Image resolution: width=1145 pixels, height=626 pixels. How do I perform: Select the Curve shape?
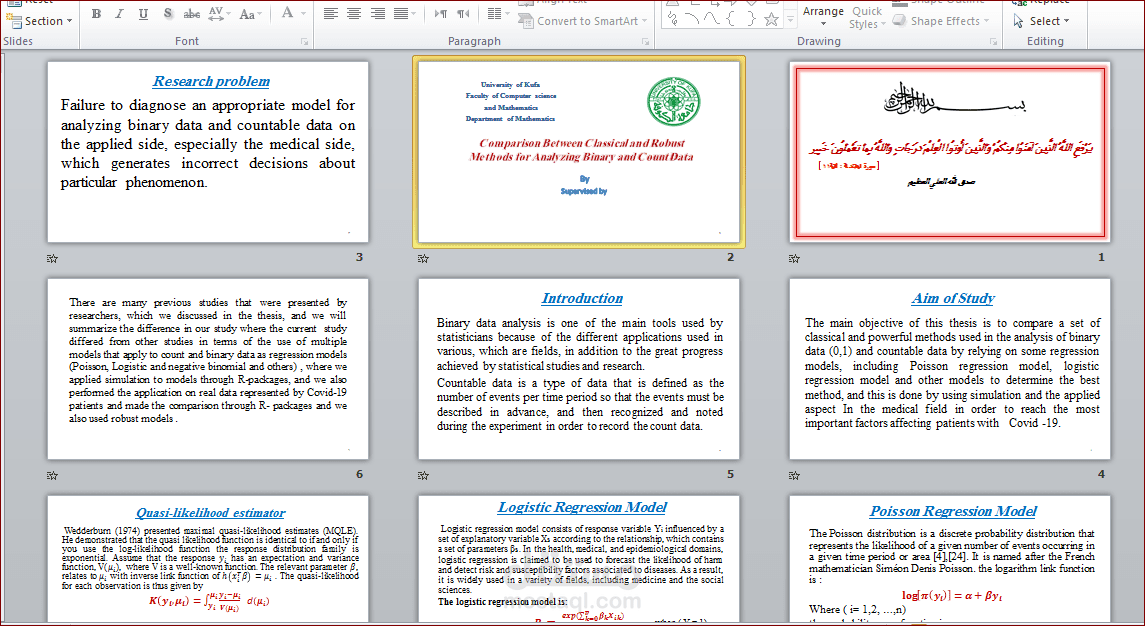712,19
